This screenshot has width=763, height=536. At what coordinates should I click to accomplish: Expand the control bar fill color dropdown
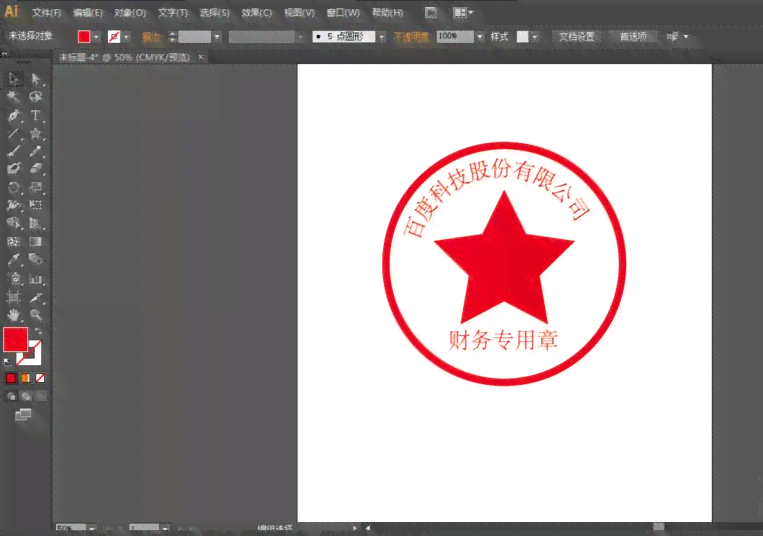pos(97,36)
